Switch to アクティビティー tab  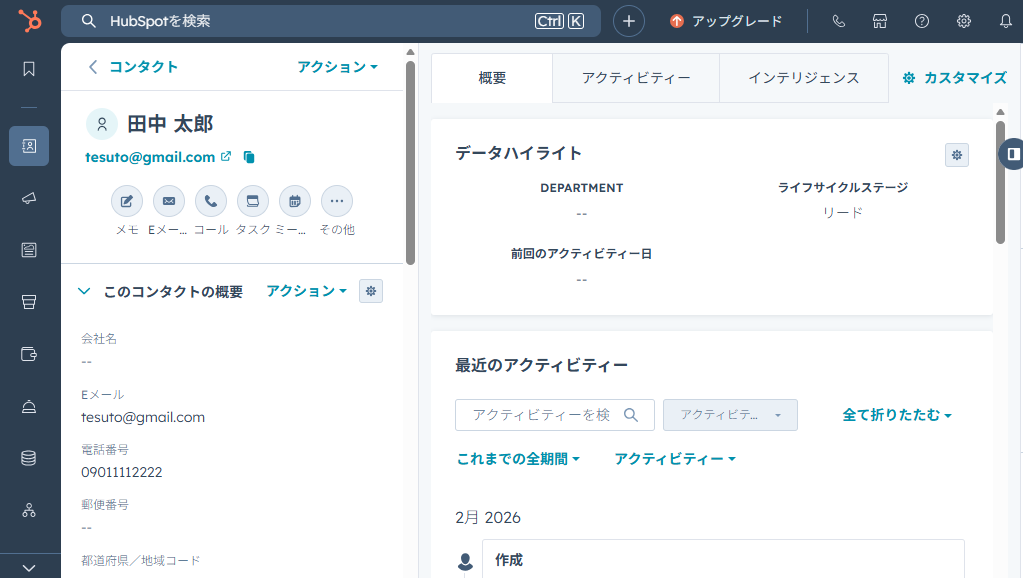(636, 78)
